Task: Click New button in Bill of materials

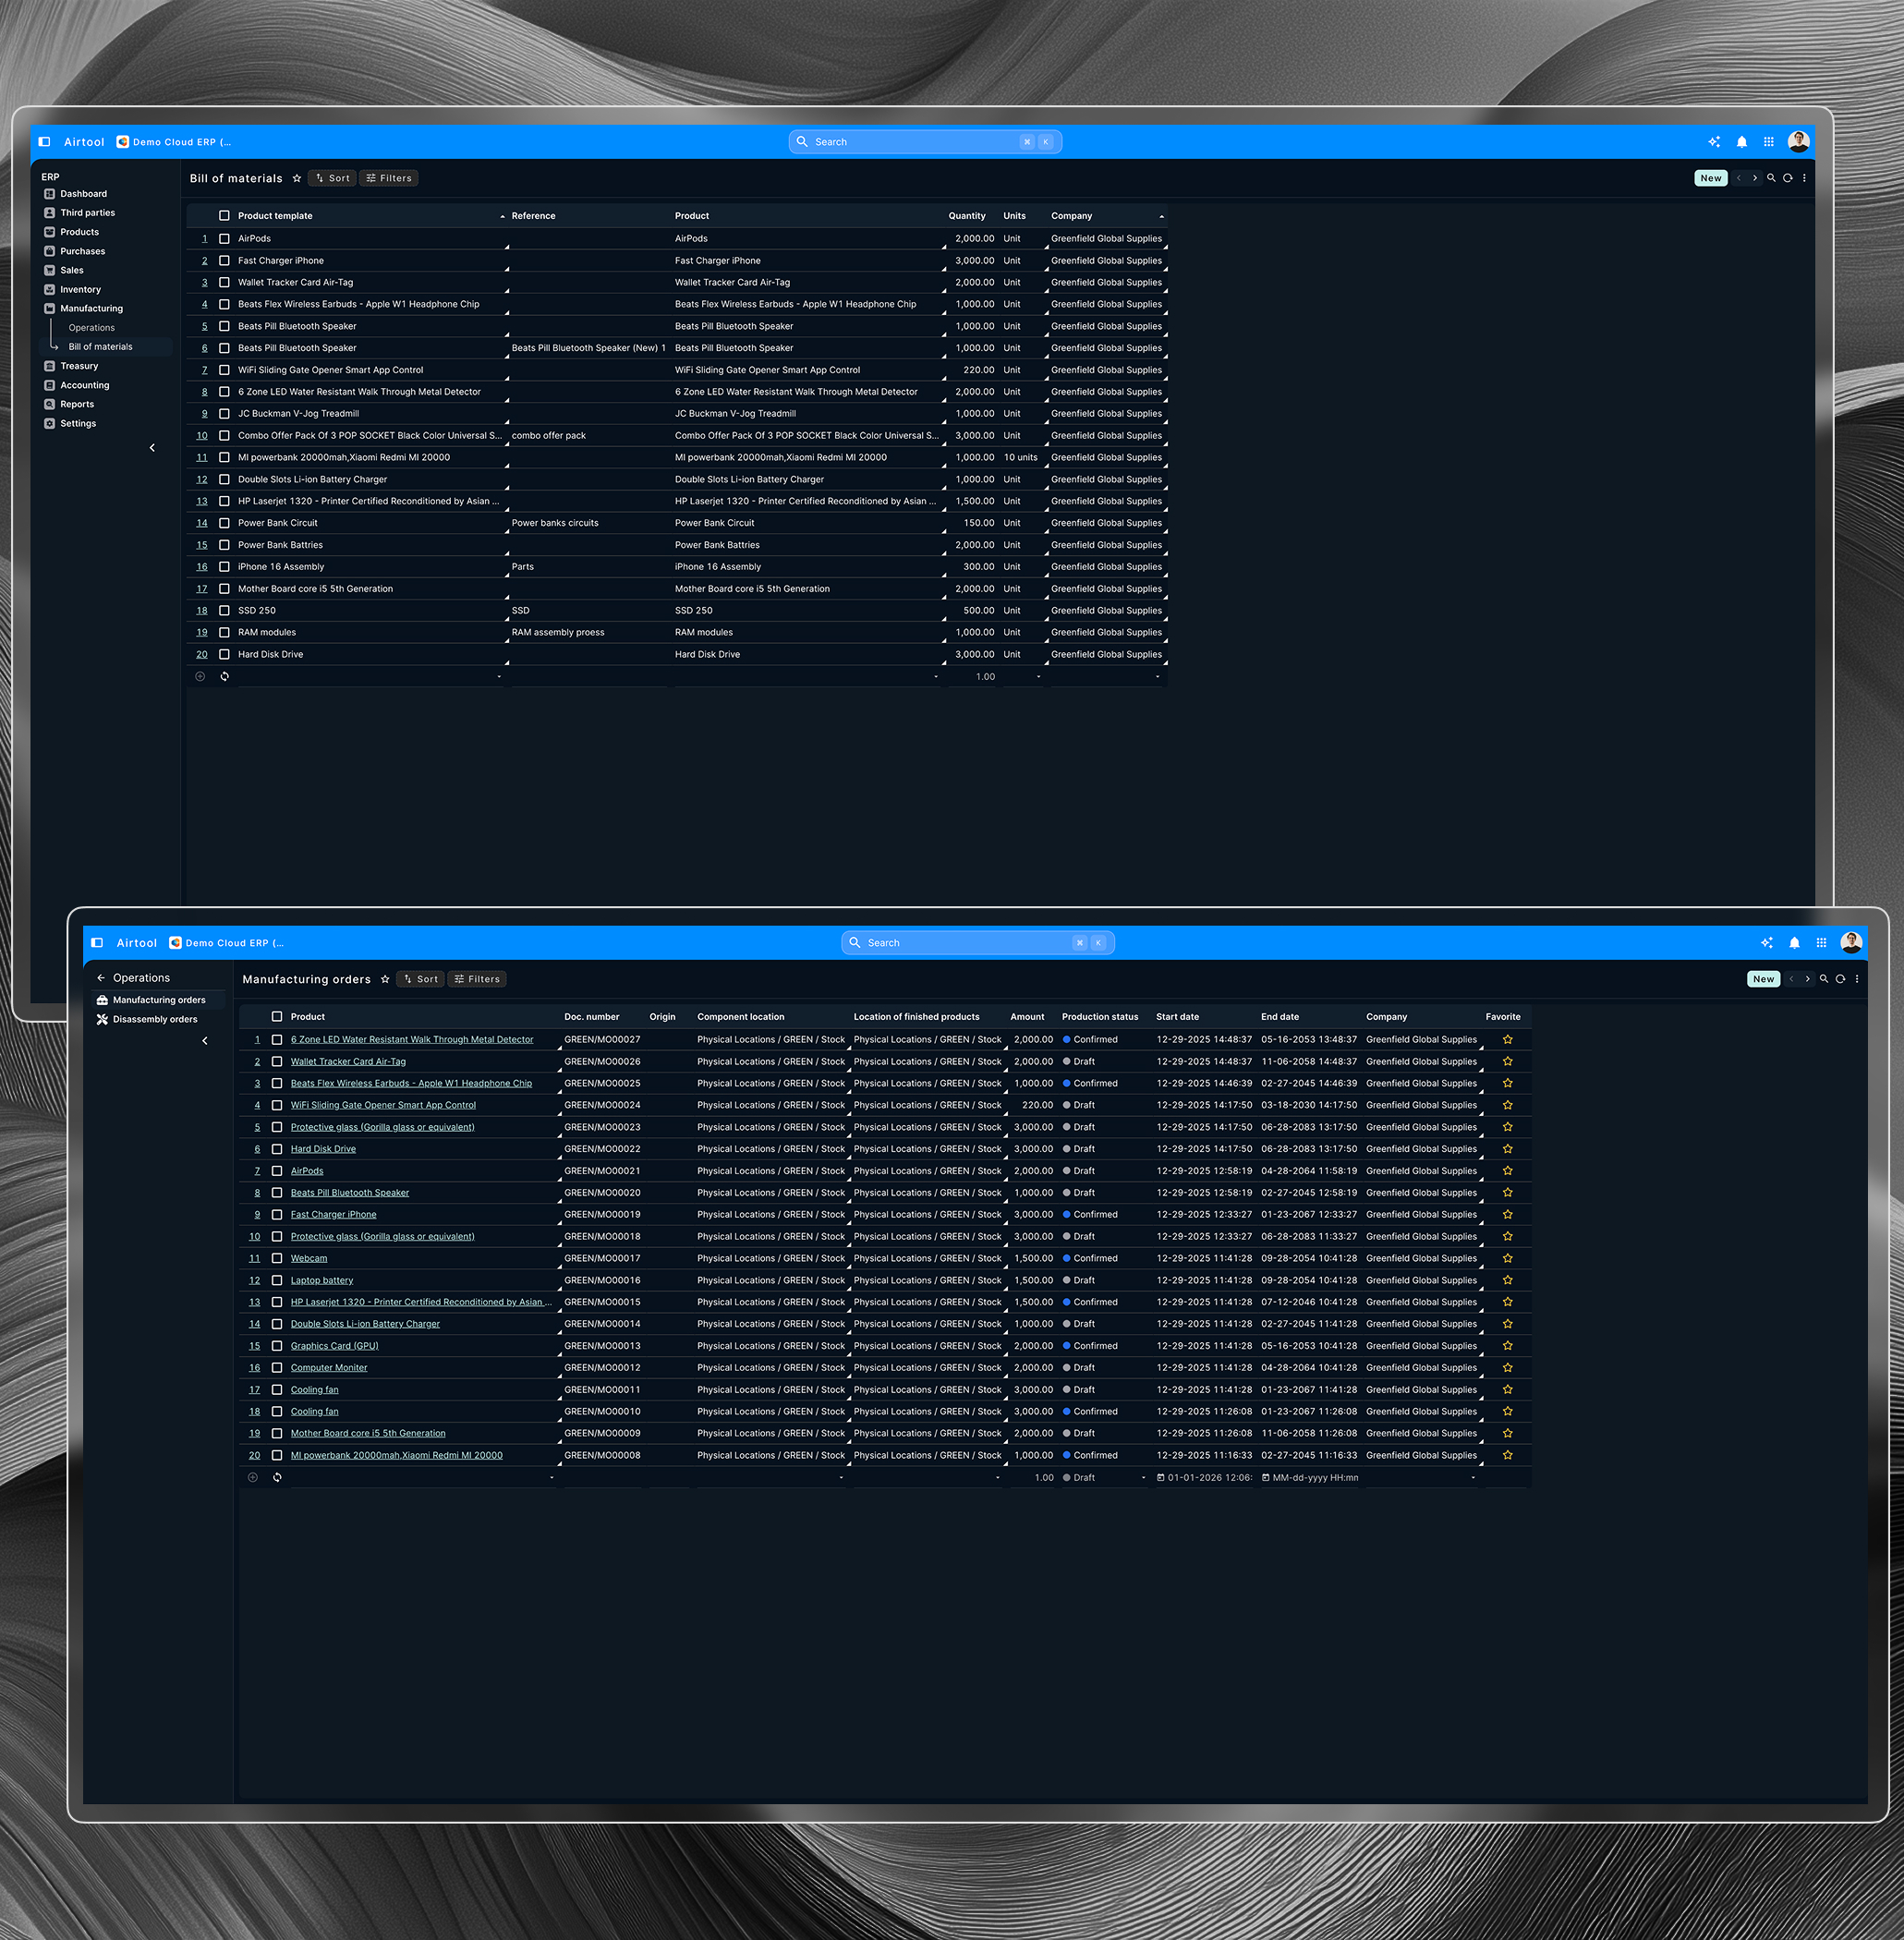Action: [x=1710, y=179]
